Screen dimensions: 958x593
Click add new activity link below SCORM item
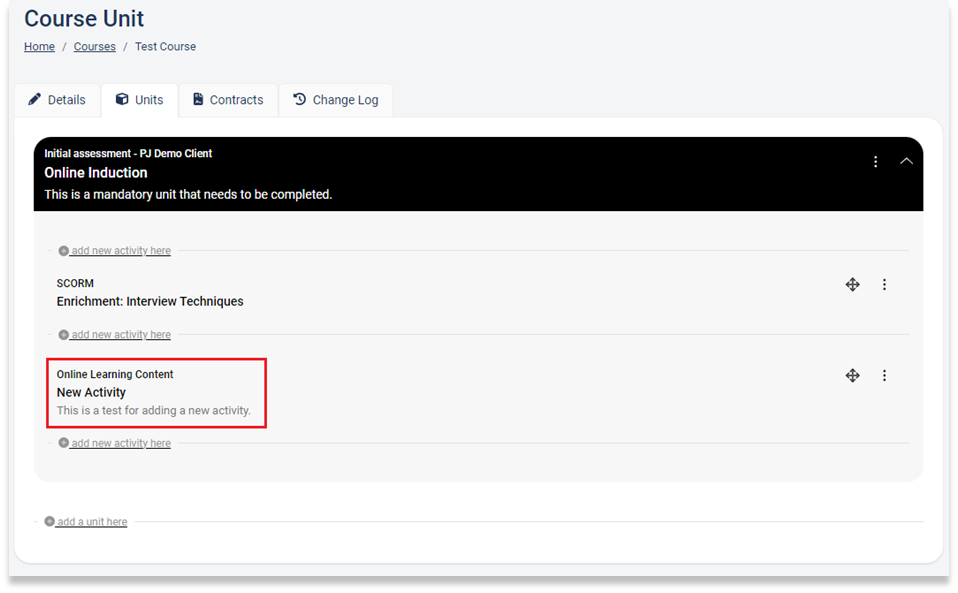tap(121, 335)
